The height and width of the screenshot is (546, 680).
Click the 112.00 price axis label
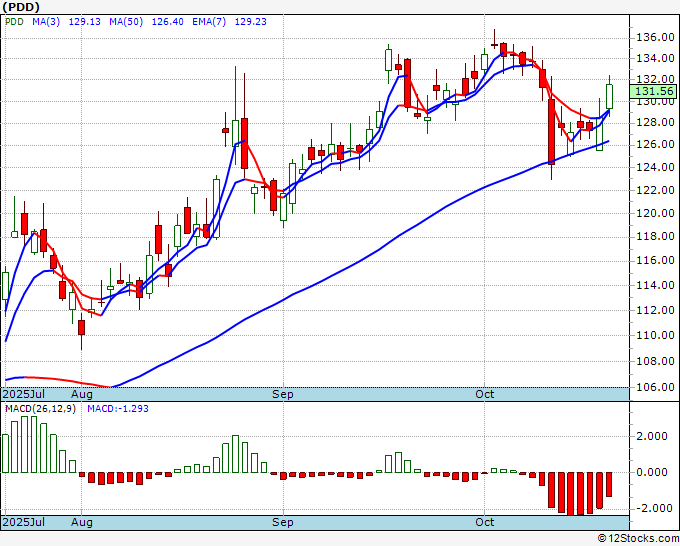(655, 310)
